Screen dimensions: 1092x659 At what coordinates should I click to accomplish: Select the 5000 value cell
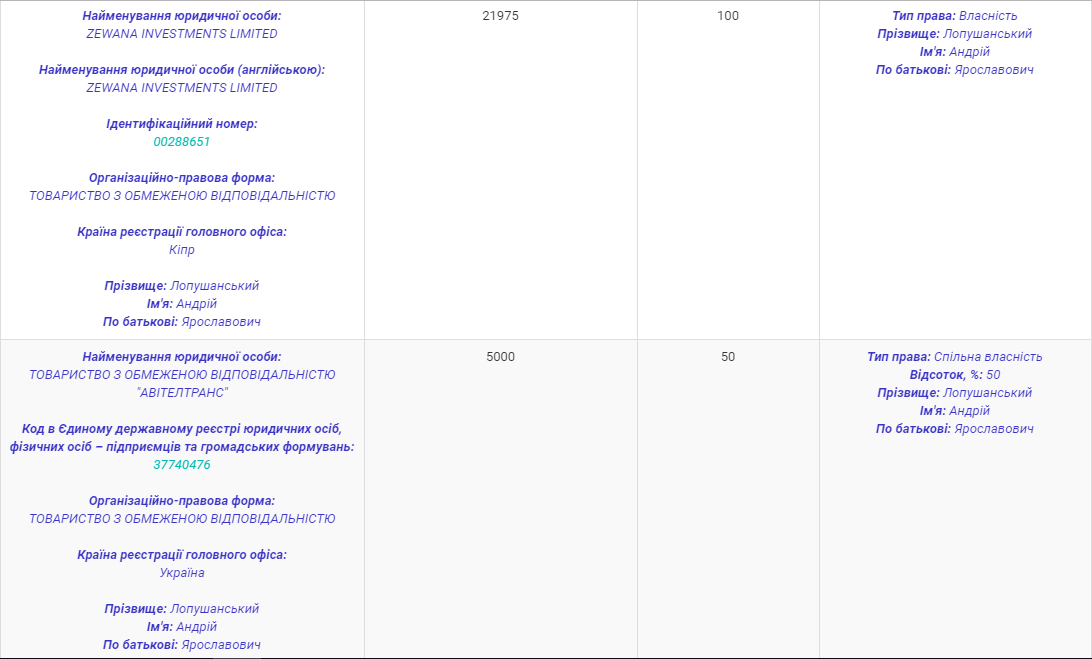click(x=500, y=357)
